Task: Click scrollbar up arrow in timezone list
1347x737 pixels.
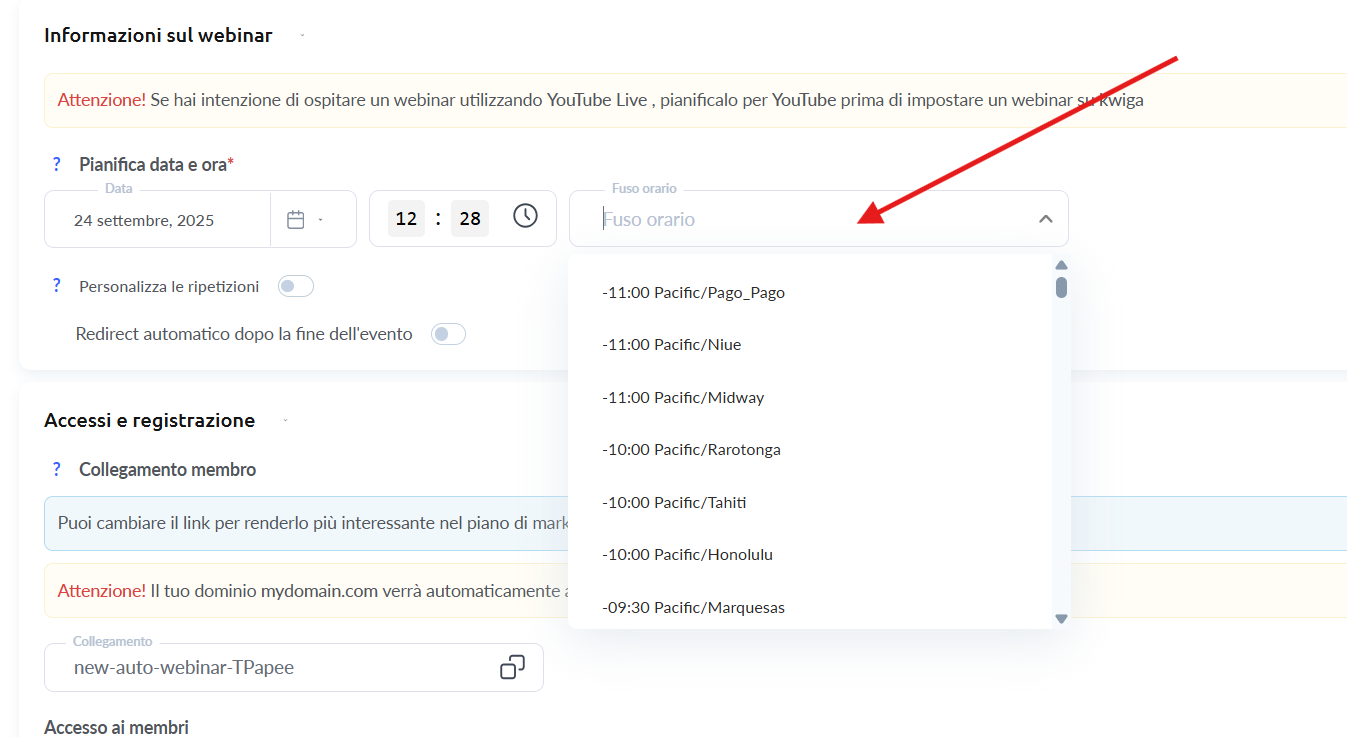Action: (x=1061, y=265)
